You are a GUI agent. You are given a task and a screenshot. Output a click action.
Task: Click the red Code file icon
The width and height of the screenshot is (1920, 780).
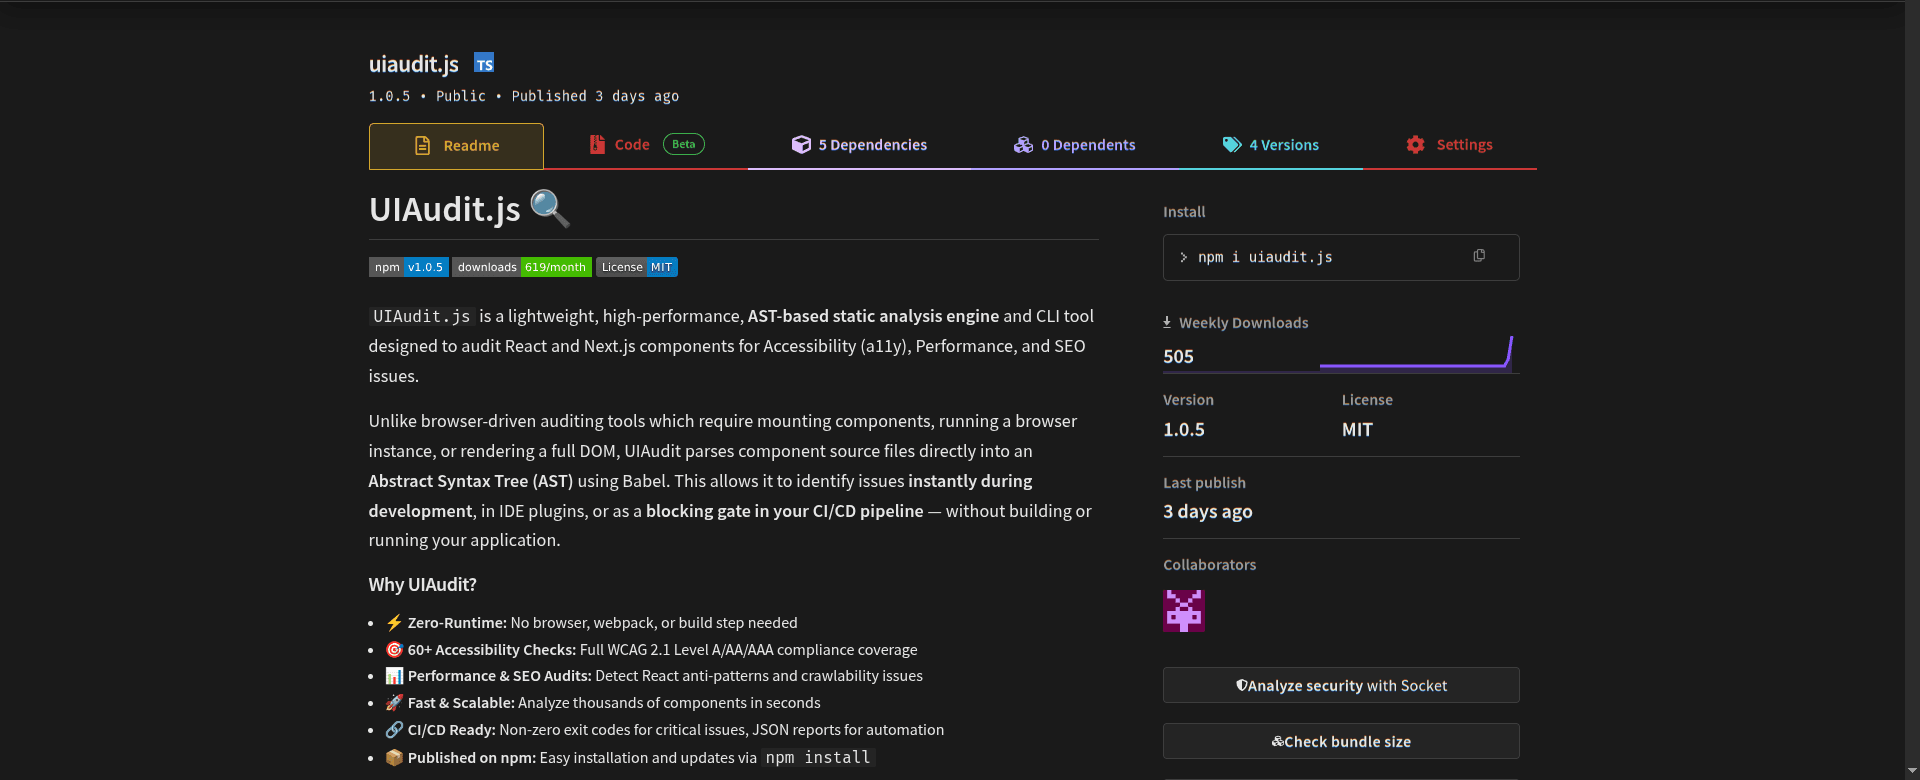pyautogui.click(x=597, y=145)
